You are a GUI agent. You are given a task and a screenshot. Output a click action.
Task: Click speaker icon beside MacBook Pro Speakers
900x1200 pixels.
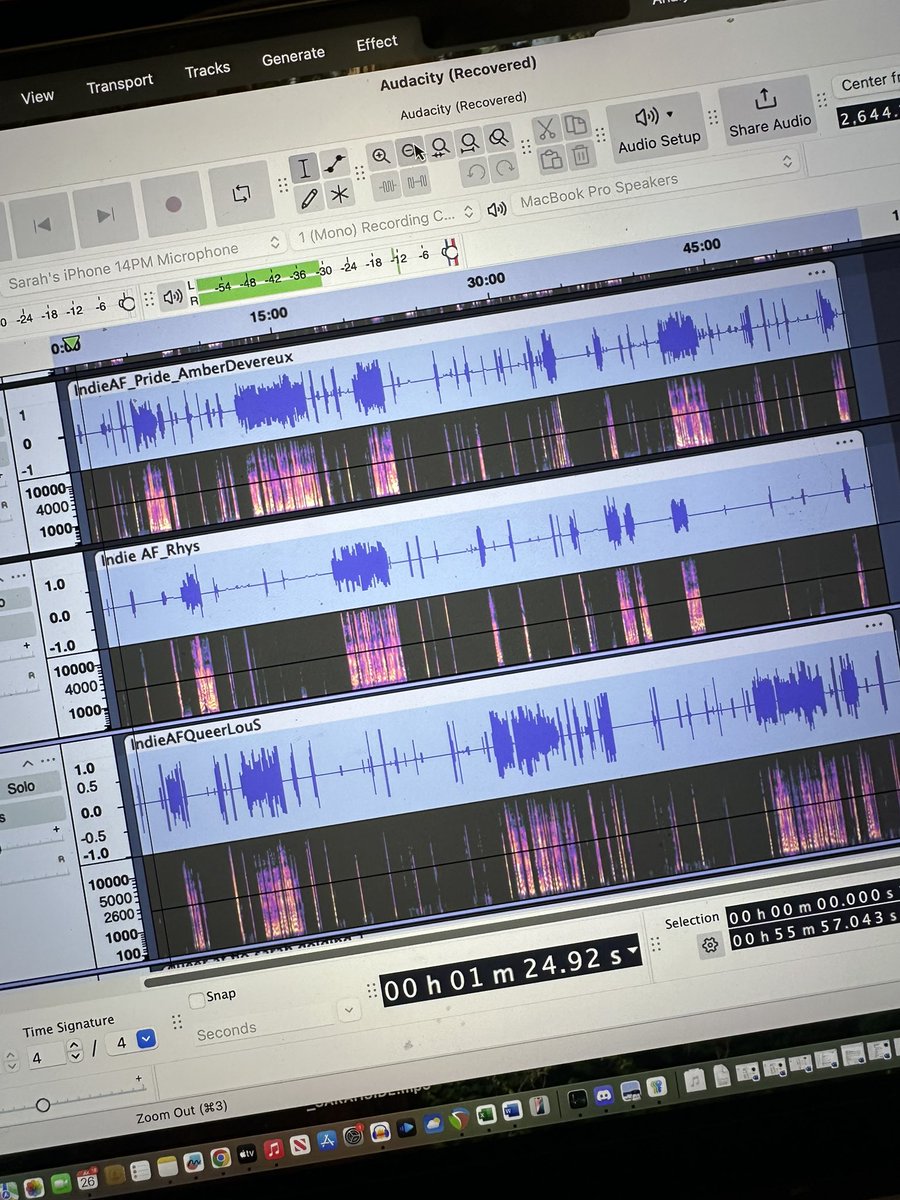497,209
